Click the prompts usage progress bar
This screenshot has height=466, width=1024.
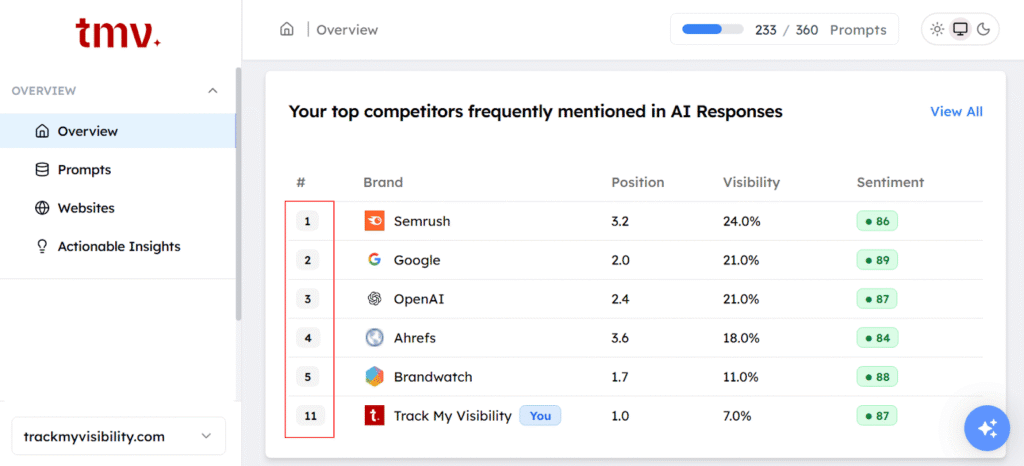(x=712, y=29)
